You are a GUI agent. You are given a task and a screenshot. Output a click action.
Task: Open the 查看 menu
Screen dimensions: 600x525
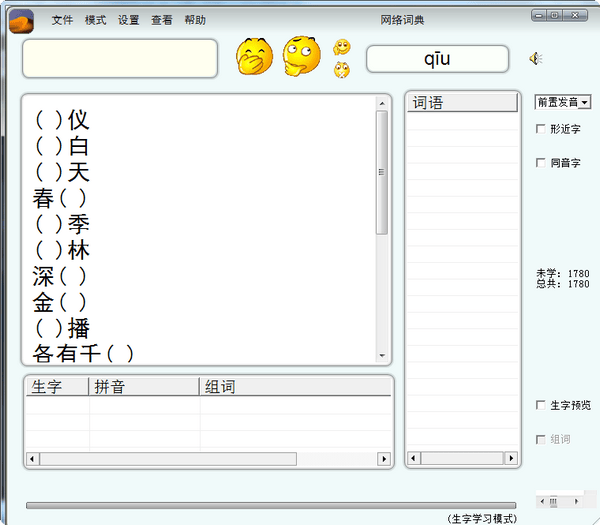(161, 20)
